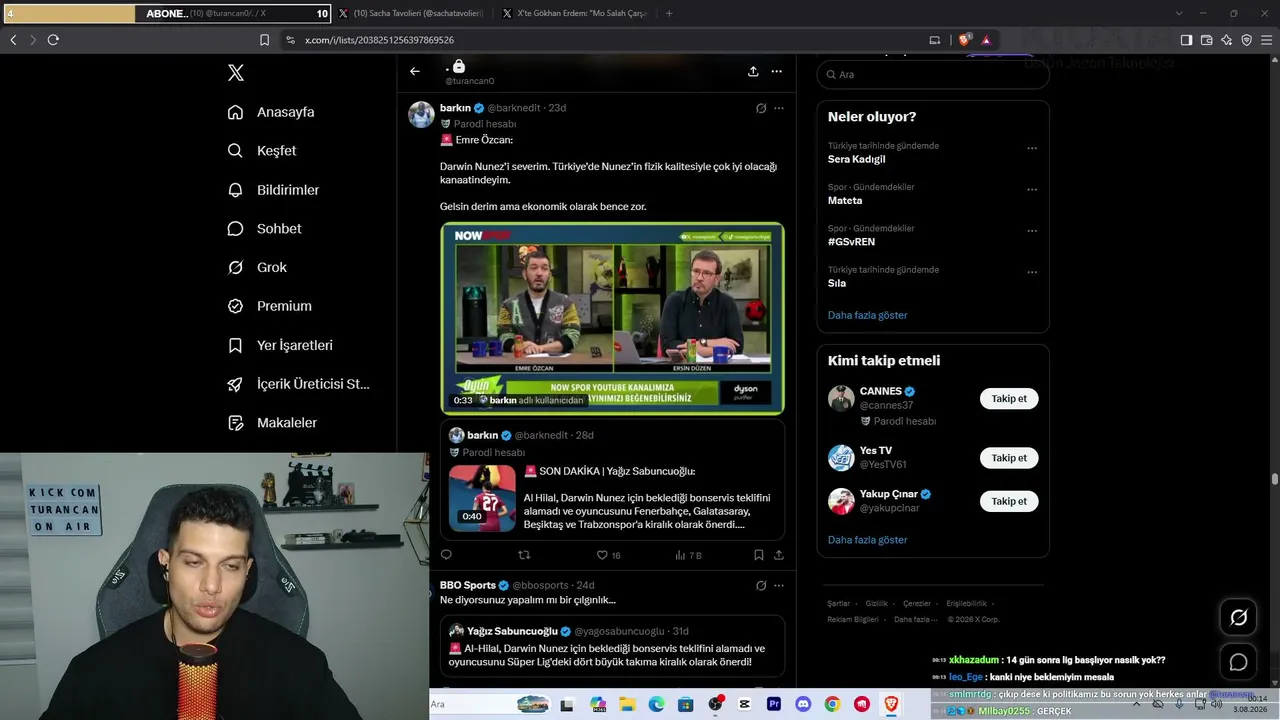
Task: Share the list using the header share icon
Action: (753, 72)
